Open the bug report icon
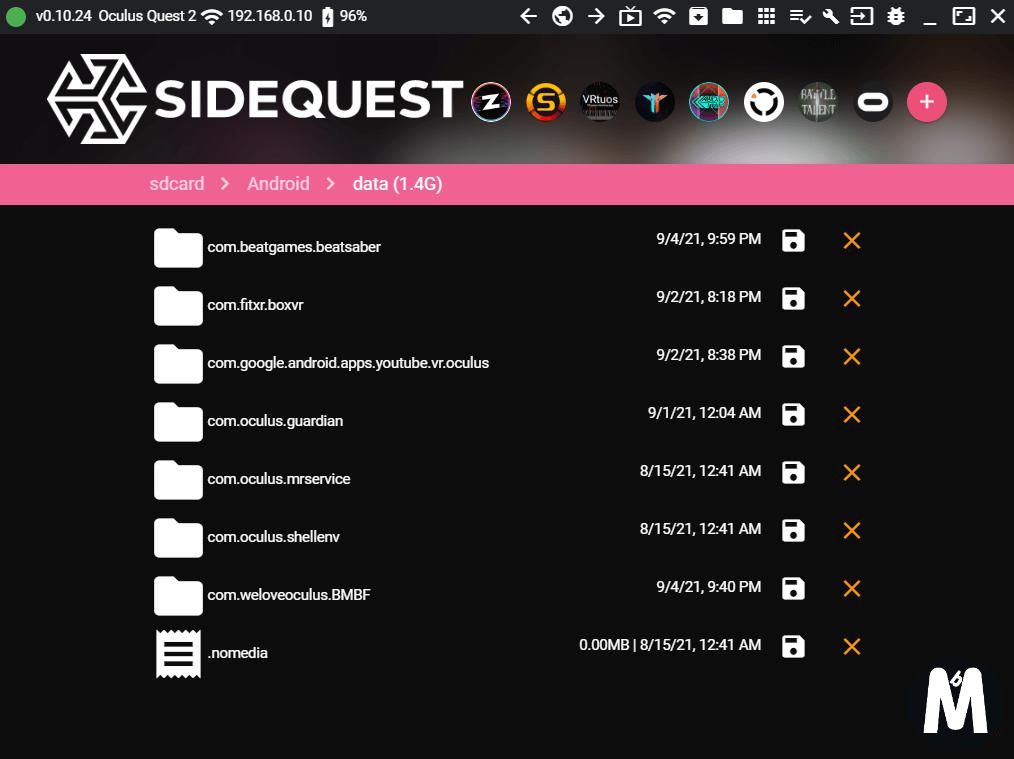The width and height of the screenshot is (1014, 759). click(x=896, y=16)
